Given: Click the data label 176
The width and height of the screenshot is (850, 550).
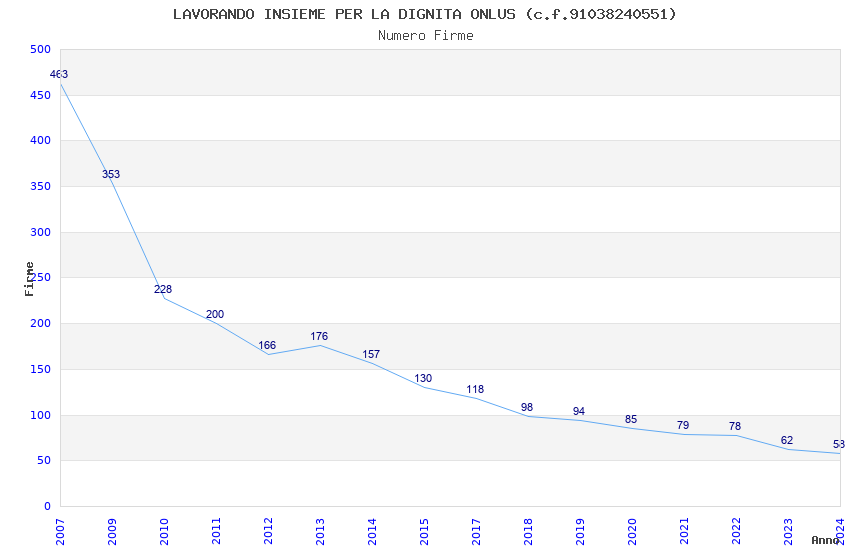Looking at the screenshot, I should point(319,336).
